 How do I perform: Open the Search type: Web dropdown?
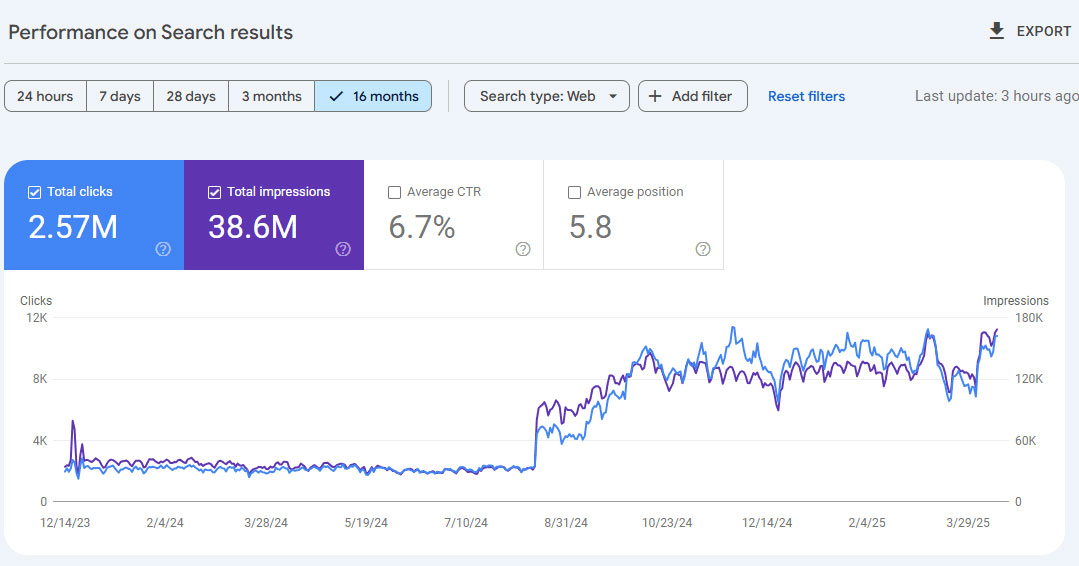coord(546,96)
